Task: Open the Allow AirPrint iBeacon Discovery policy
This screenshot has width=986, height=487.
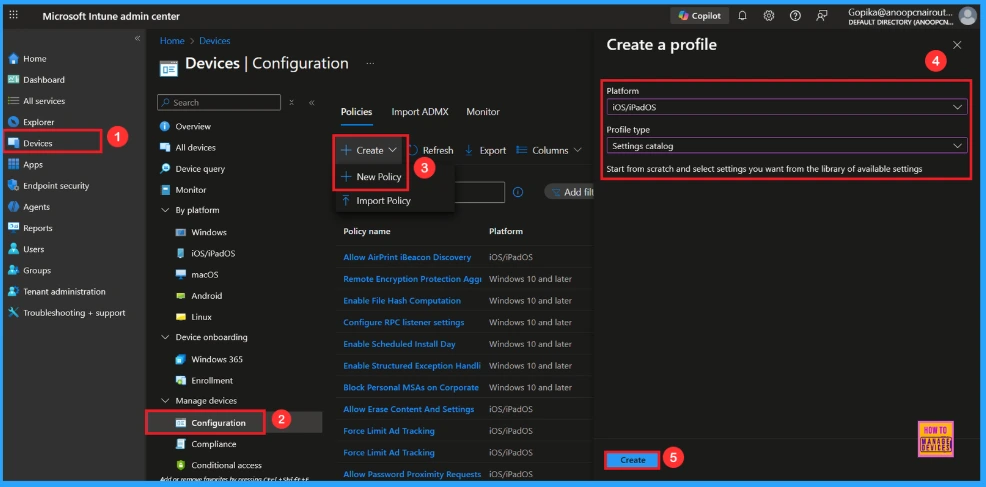Action: (407, 258)
